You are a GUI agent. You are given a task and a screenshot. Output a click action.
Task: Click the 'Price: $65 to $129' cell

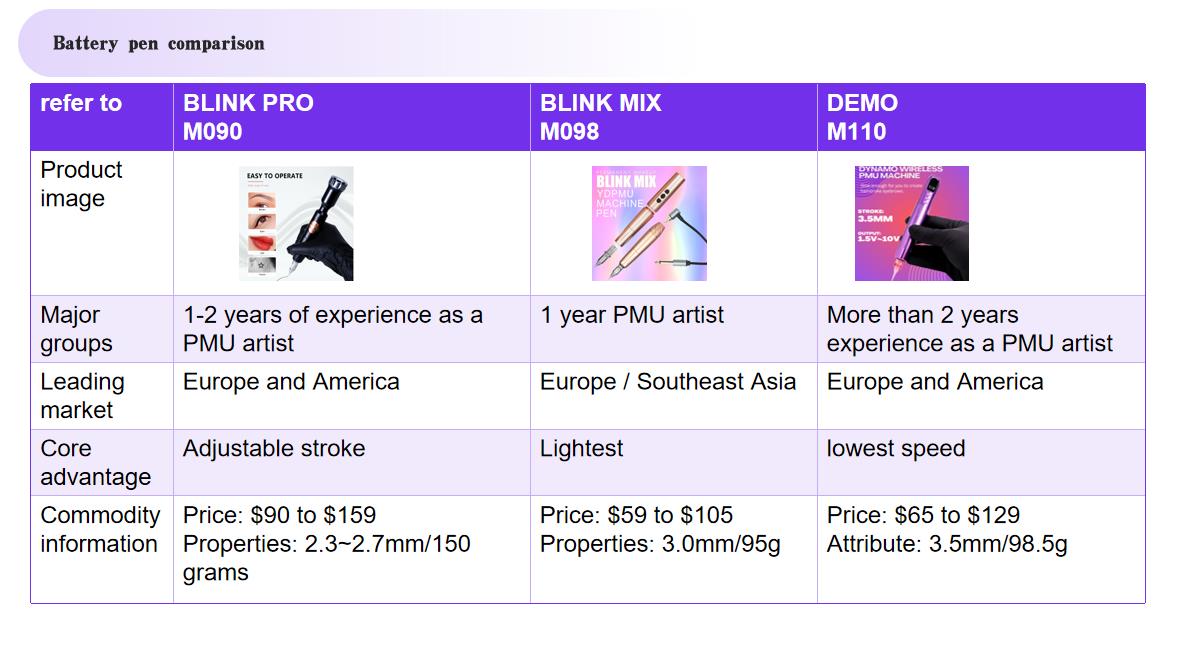[981, 549]
